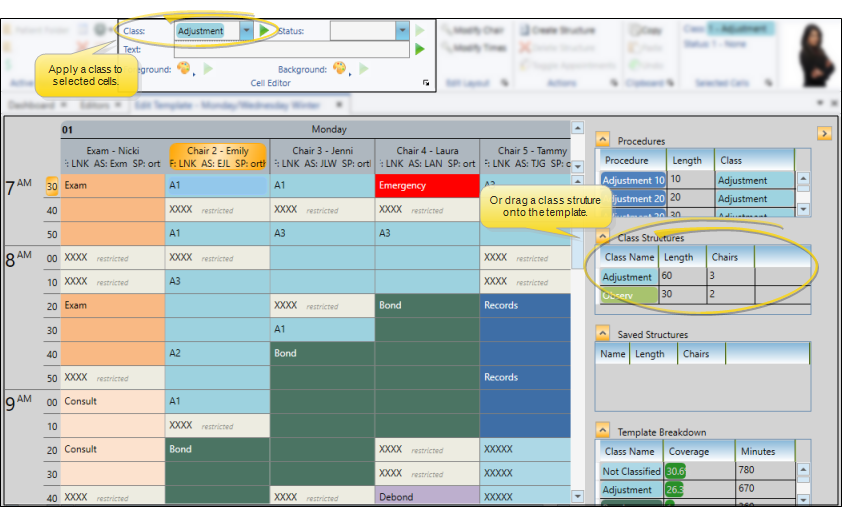Collapse the Procedures panel
The width and height of the screenshot is (842, 507).
click(603, 141)
